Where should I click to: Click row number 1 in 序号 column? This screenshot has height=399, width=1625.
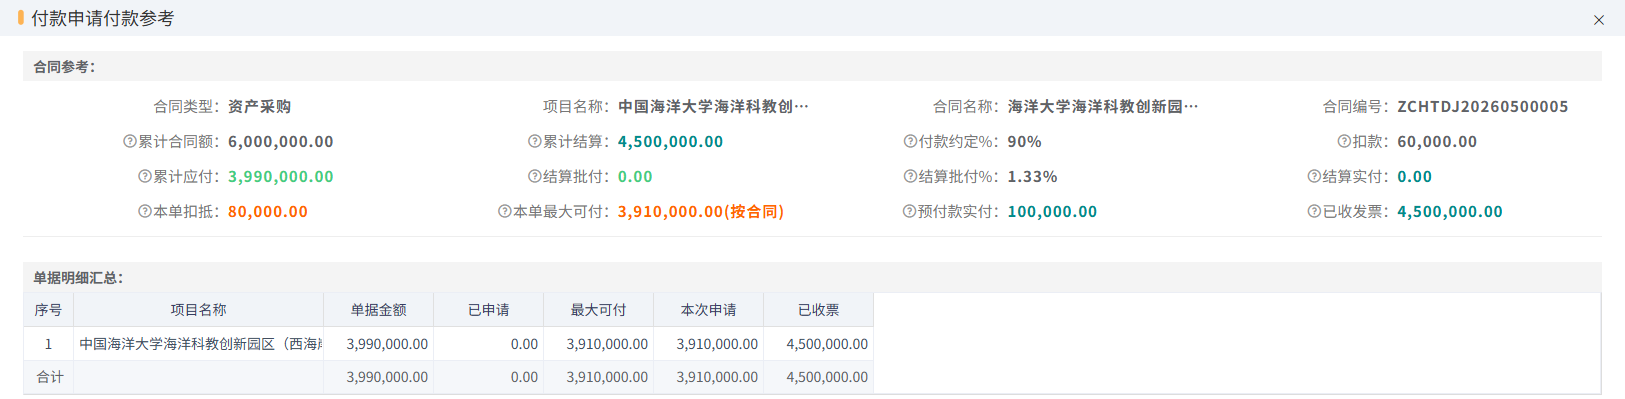tap(48, 344)
